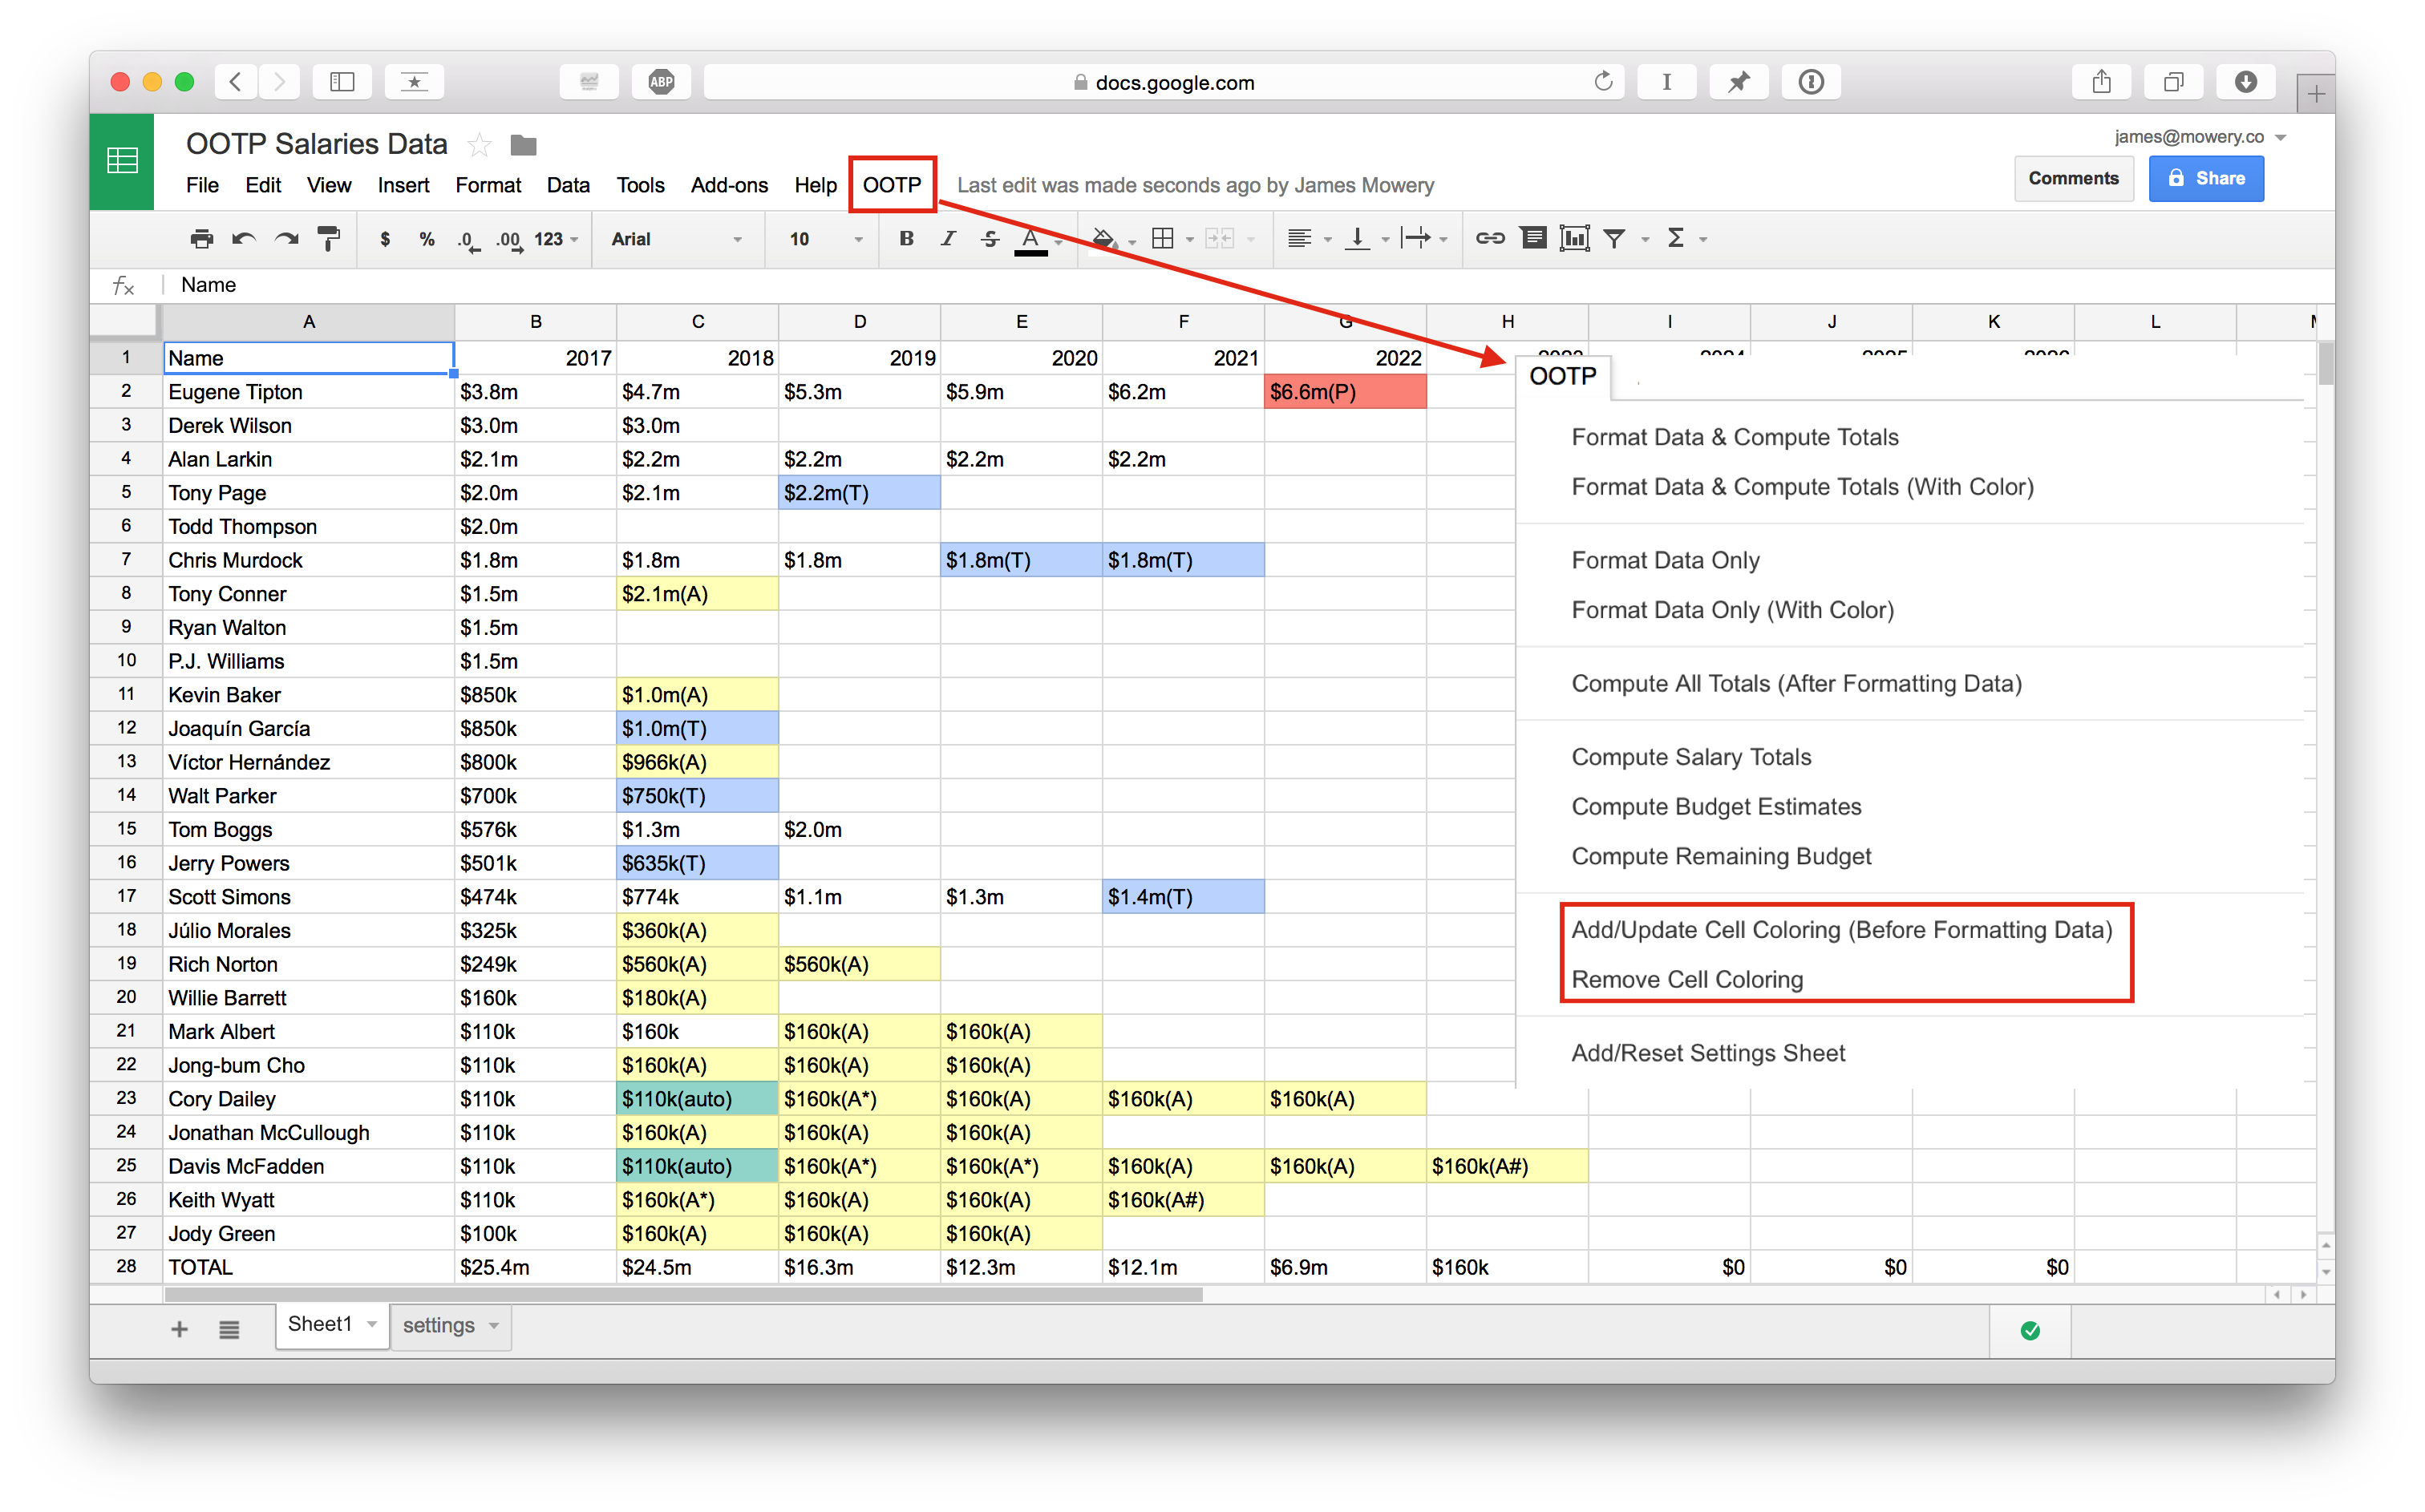2425x1512 pixels.
Task: Click the Safari share icon
Action: (x=2102, y=82)
